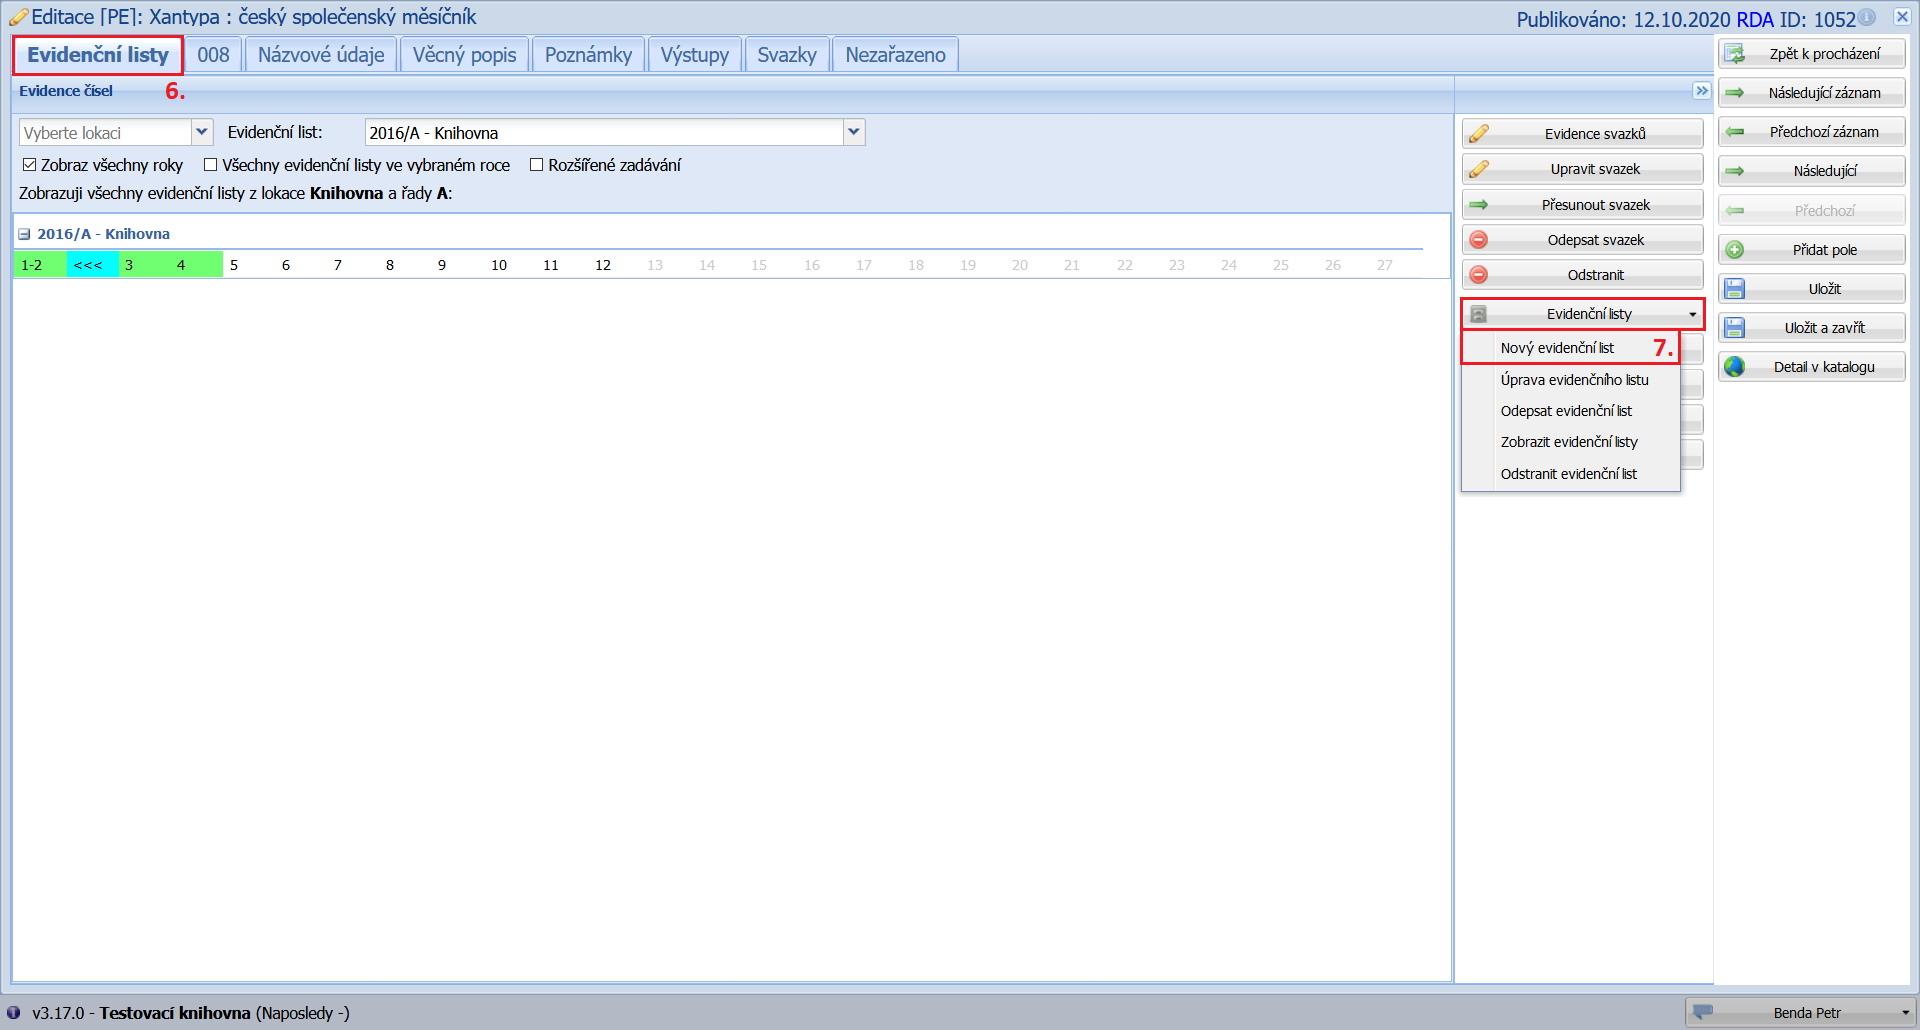Click the red minus icon on Odepsat svazek
Screen dimensions: 1925x1030
coord(1479,240)
